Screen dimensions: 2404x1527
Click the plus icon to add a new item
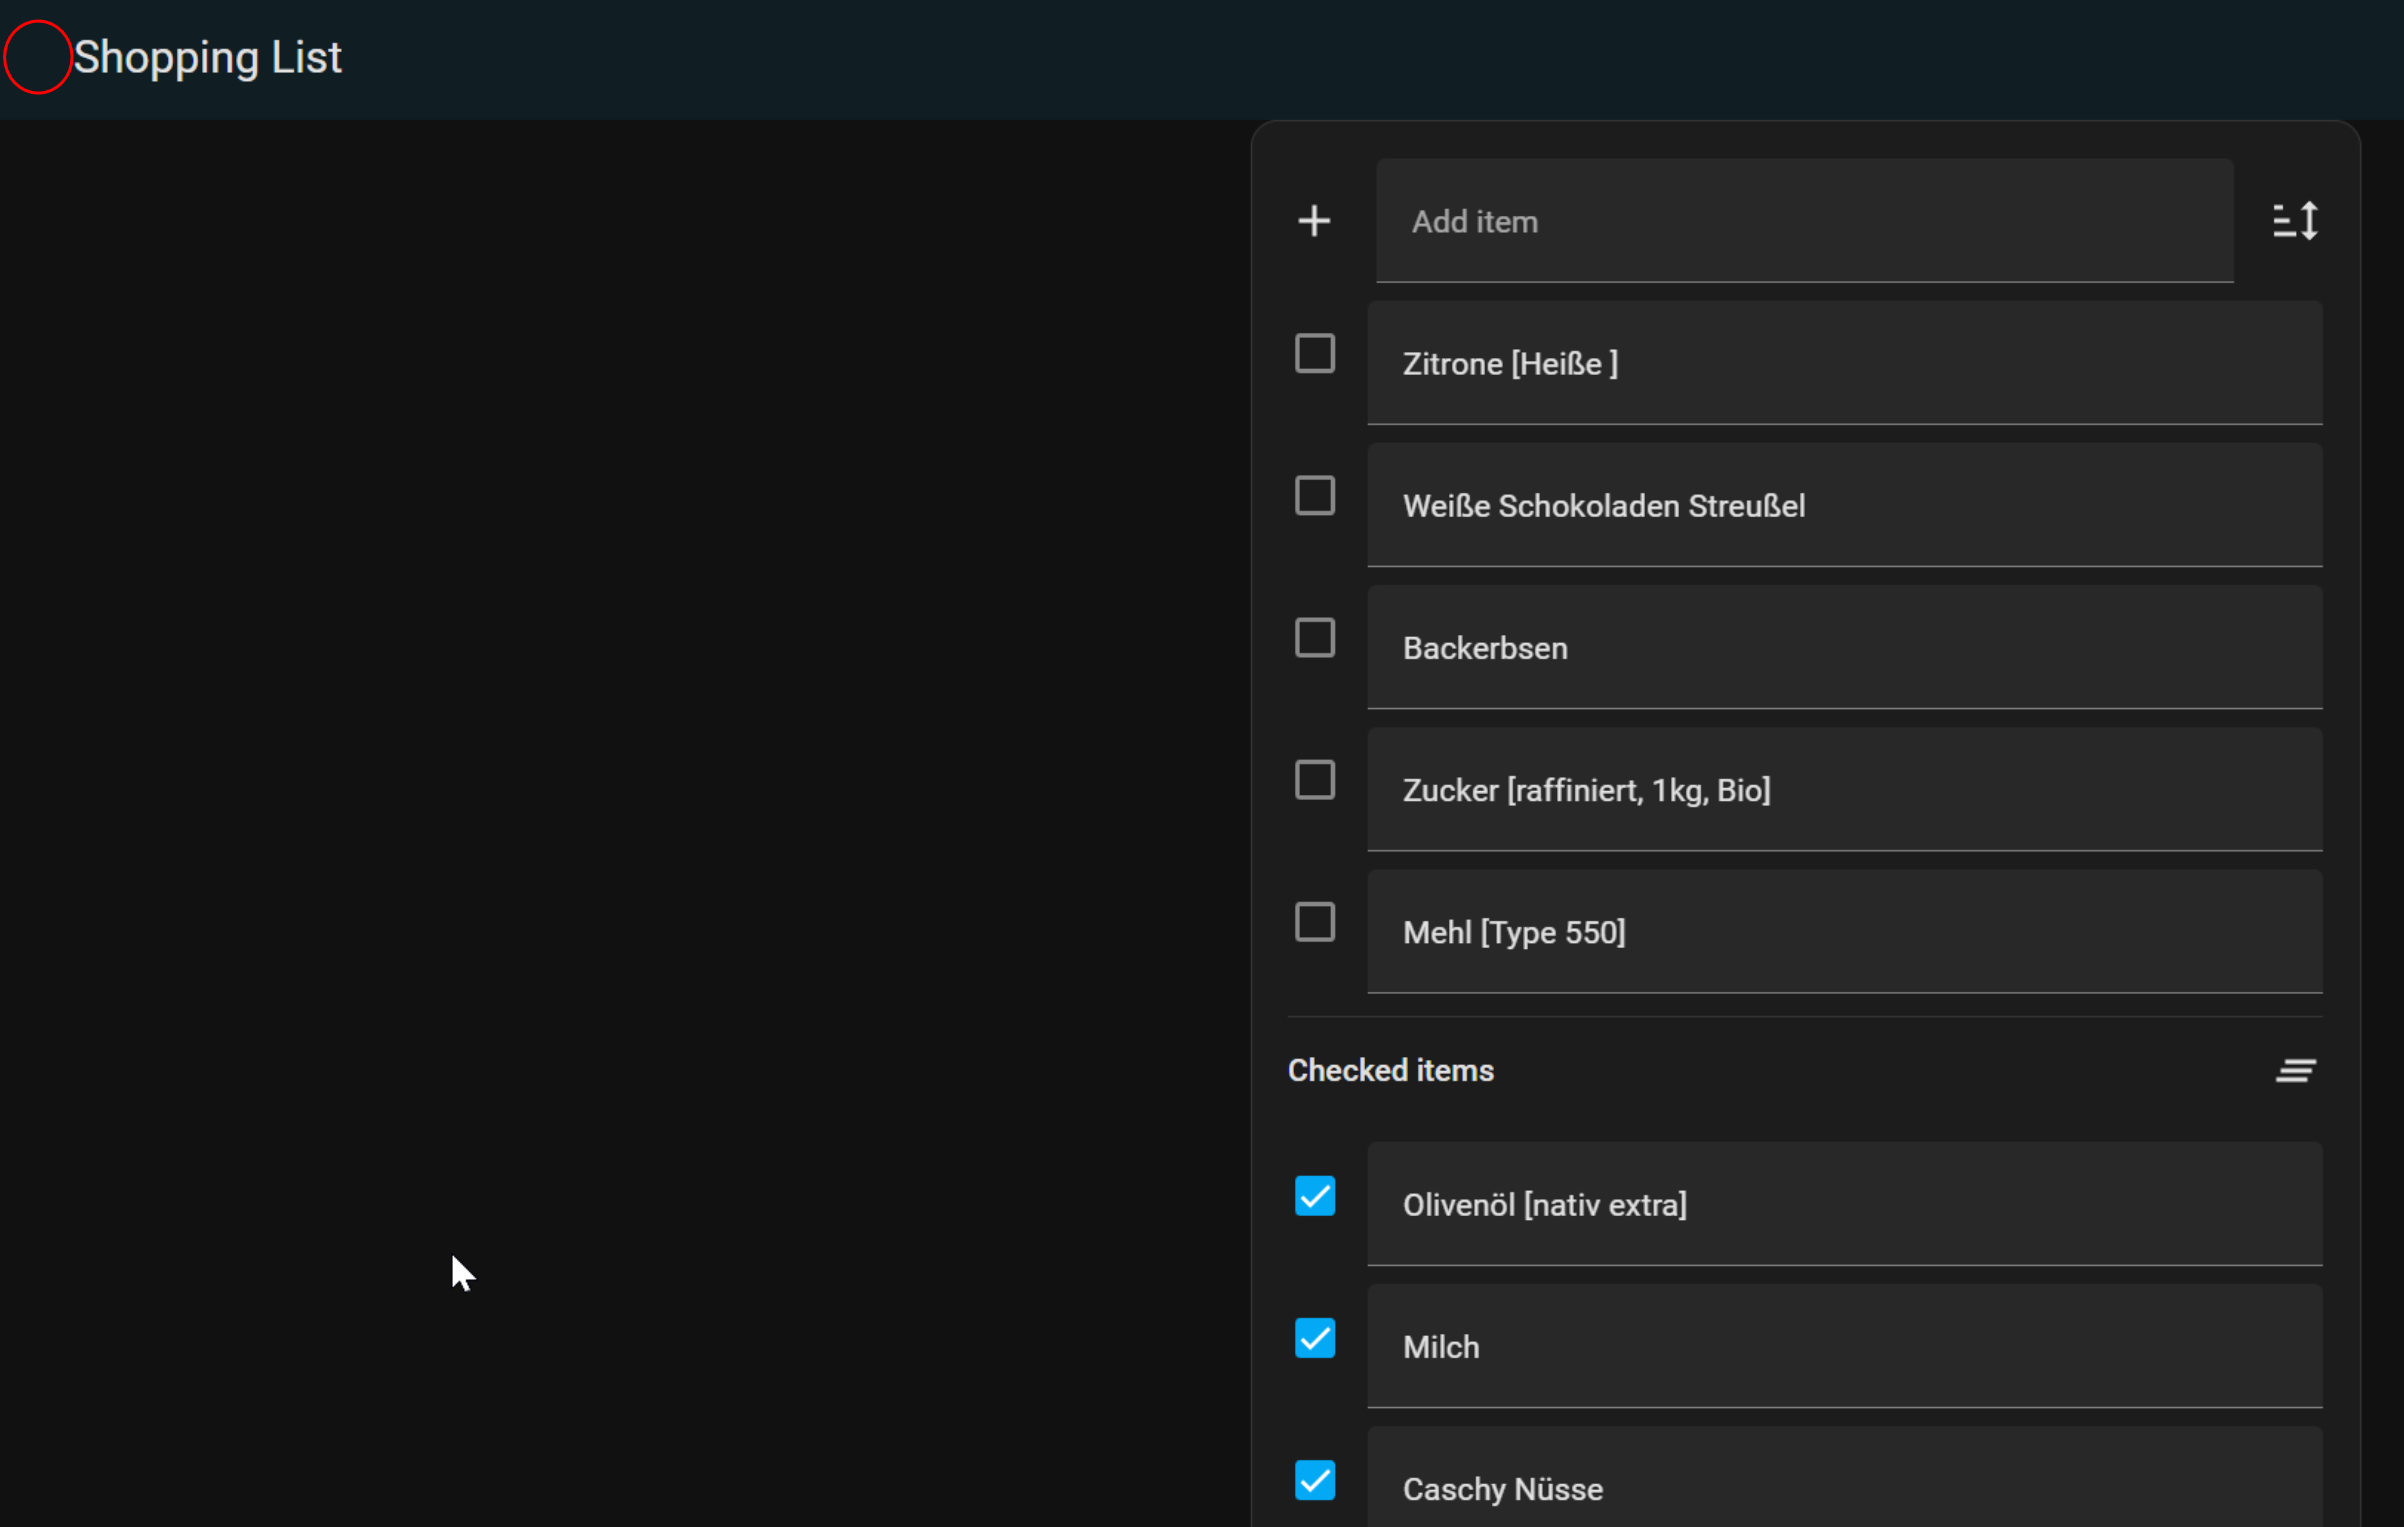(x=1313, y=220)
